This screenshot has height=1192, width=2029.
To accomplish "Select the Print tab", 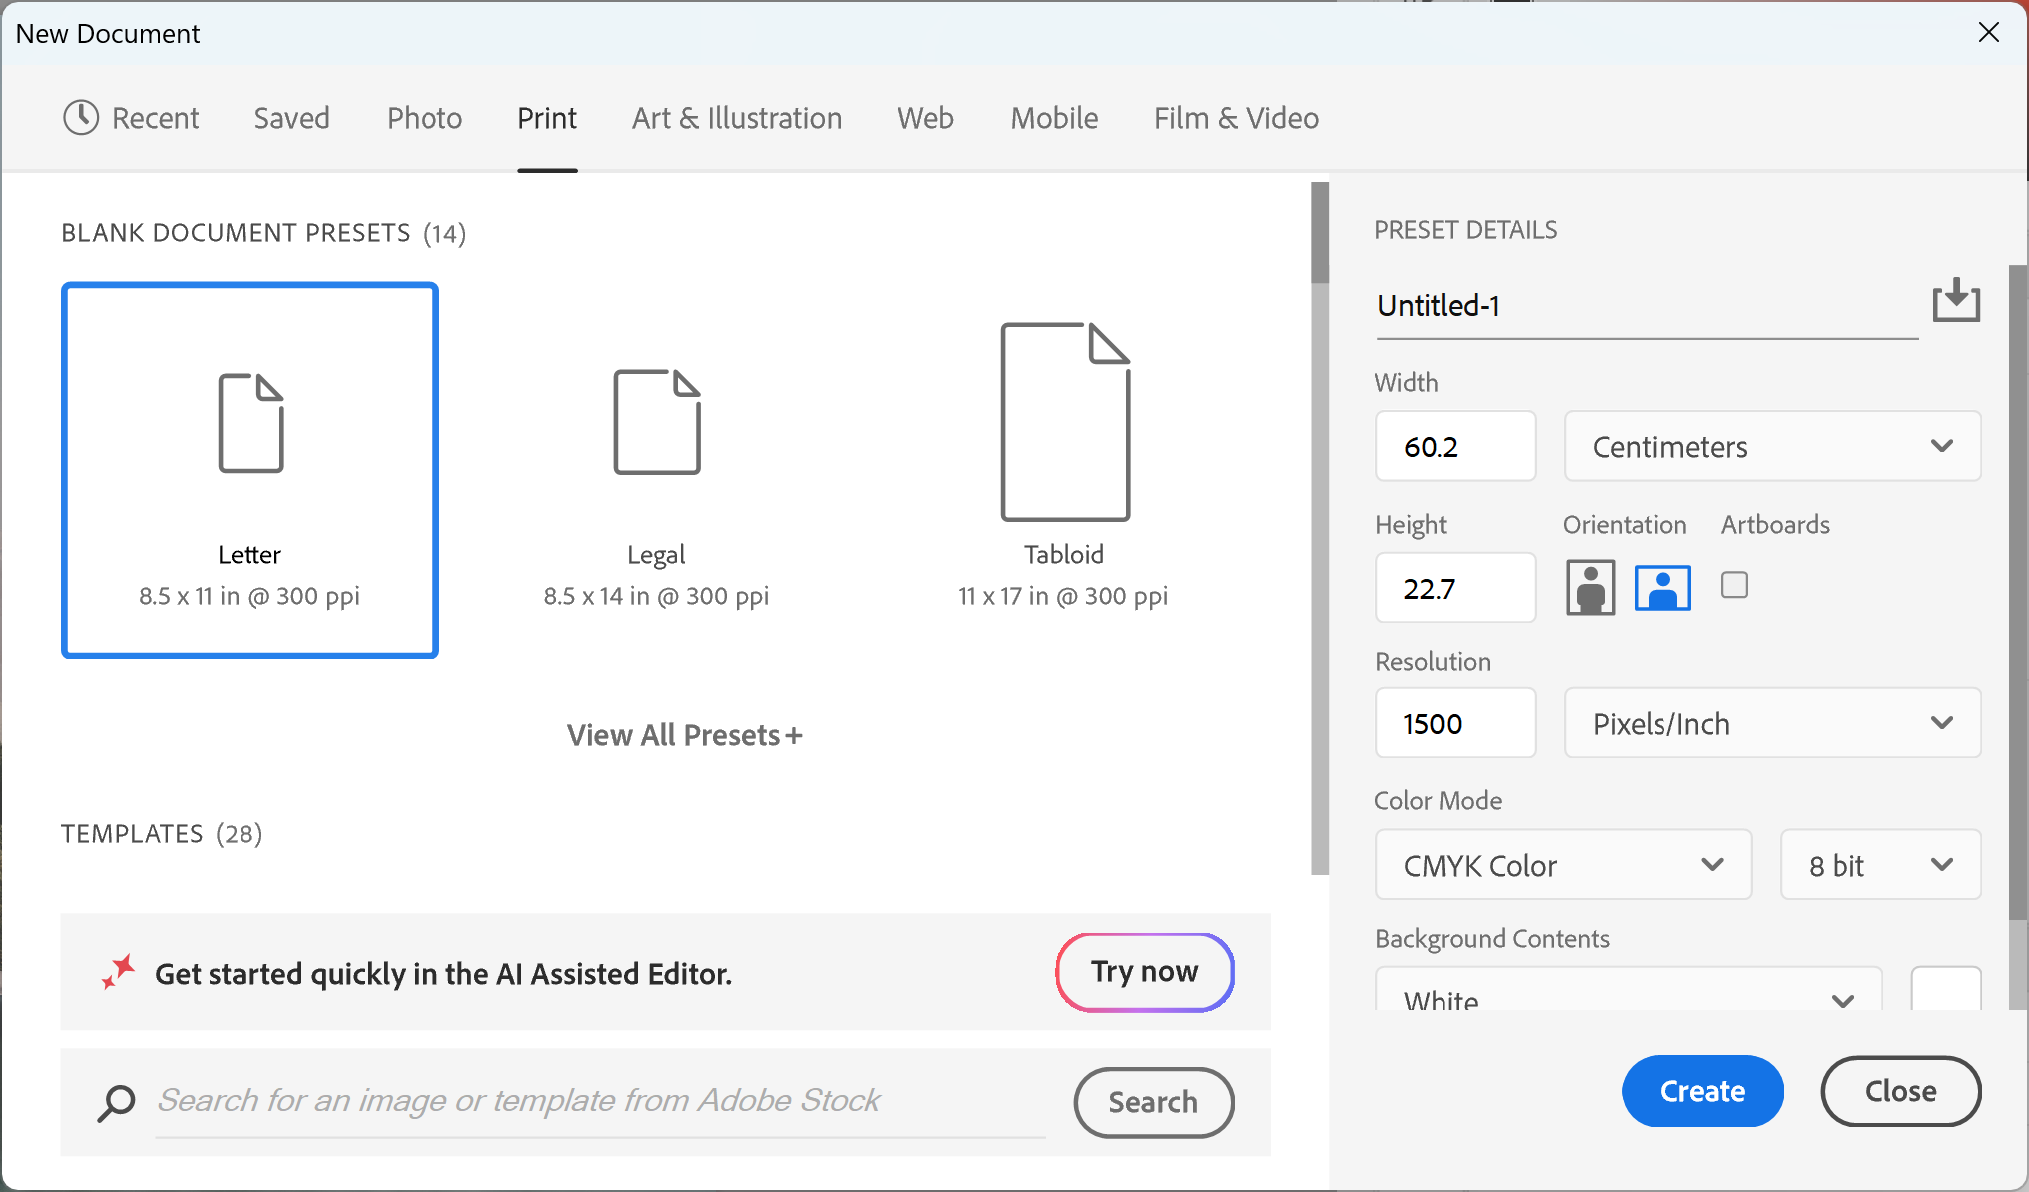I will 547,118.
